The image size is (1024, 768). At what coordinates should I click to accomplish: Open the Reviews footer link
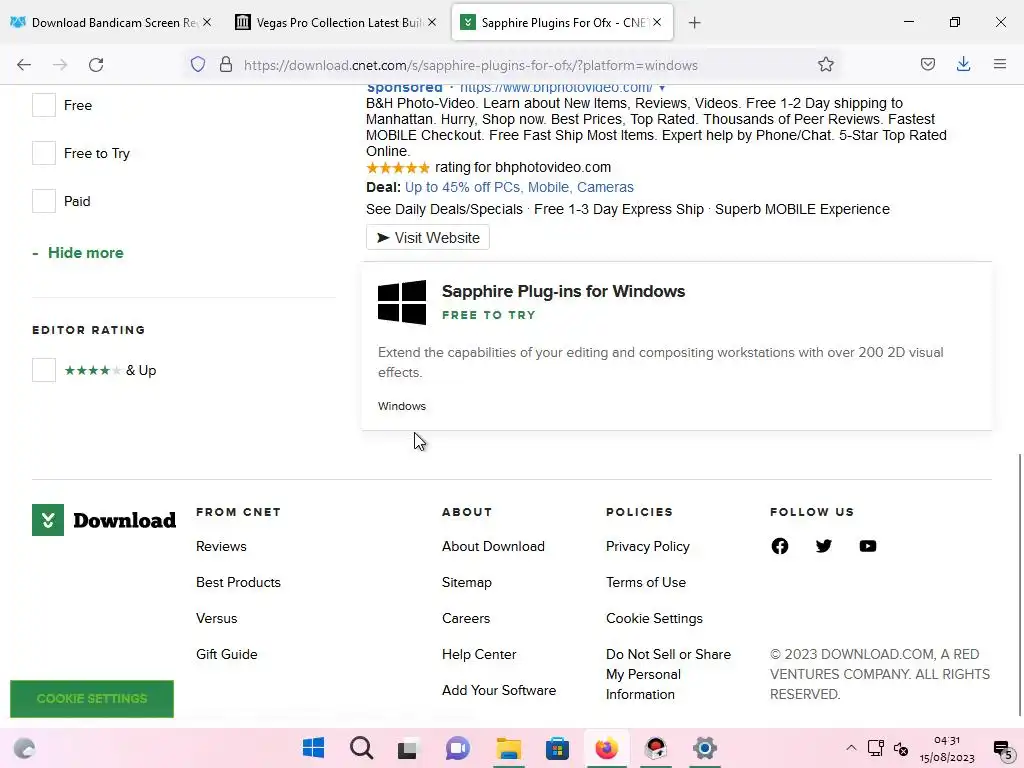221,547
